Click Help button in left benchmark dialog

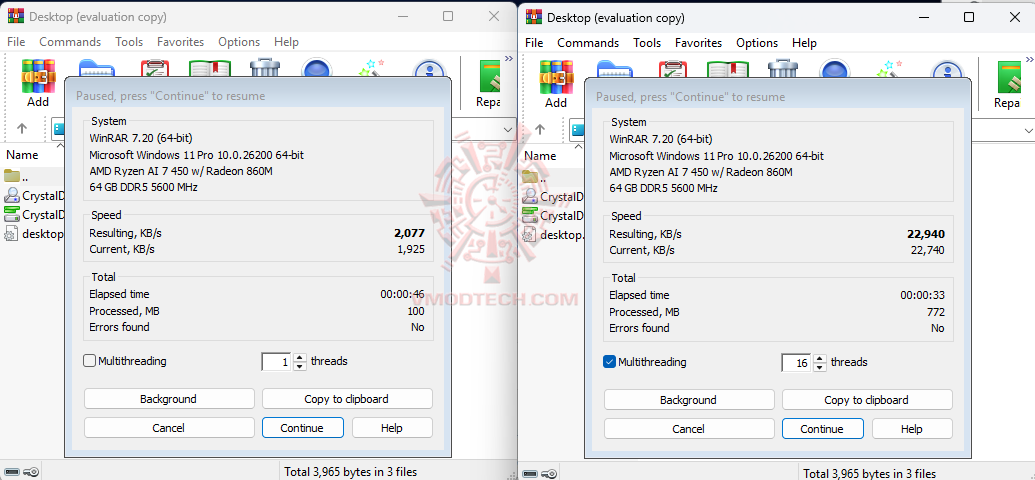(392, 428)
